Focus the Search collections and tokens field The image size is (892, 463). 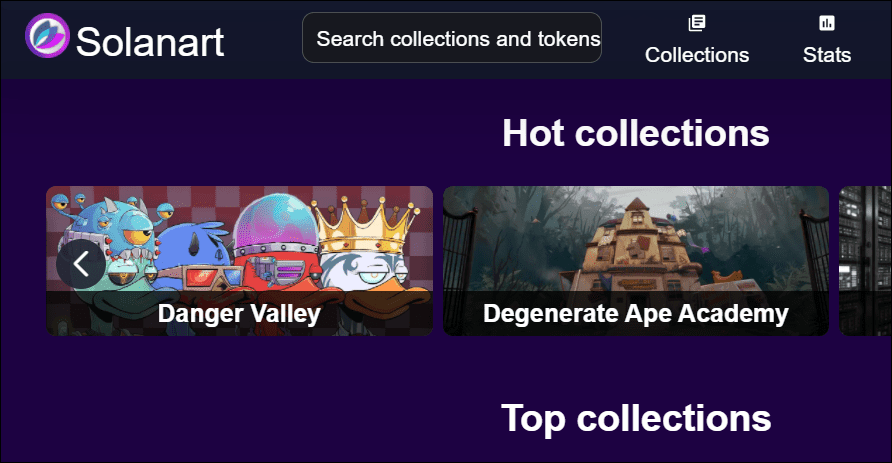[452, 38]
